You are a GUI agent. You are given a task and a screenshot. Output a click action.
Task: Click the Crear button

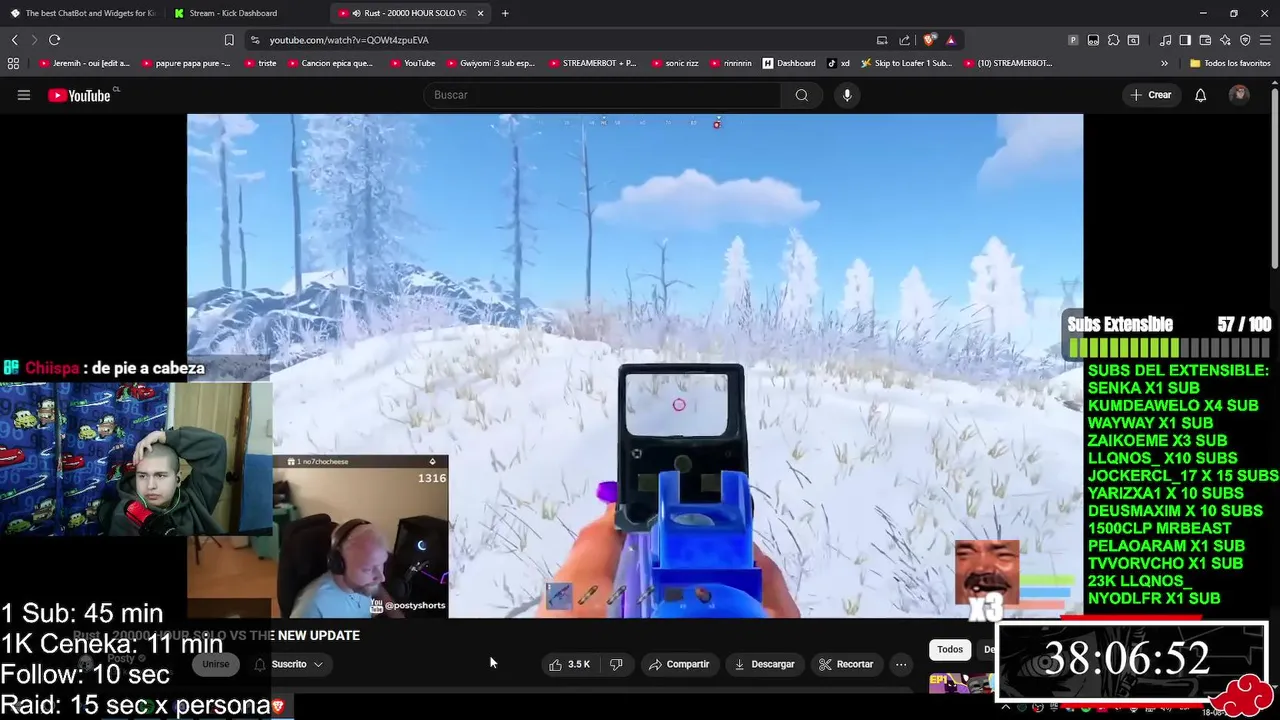click(1151, 95)
